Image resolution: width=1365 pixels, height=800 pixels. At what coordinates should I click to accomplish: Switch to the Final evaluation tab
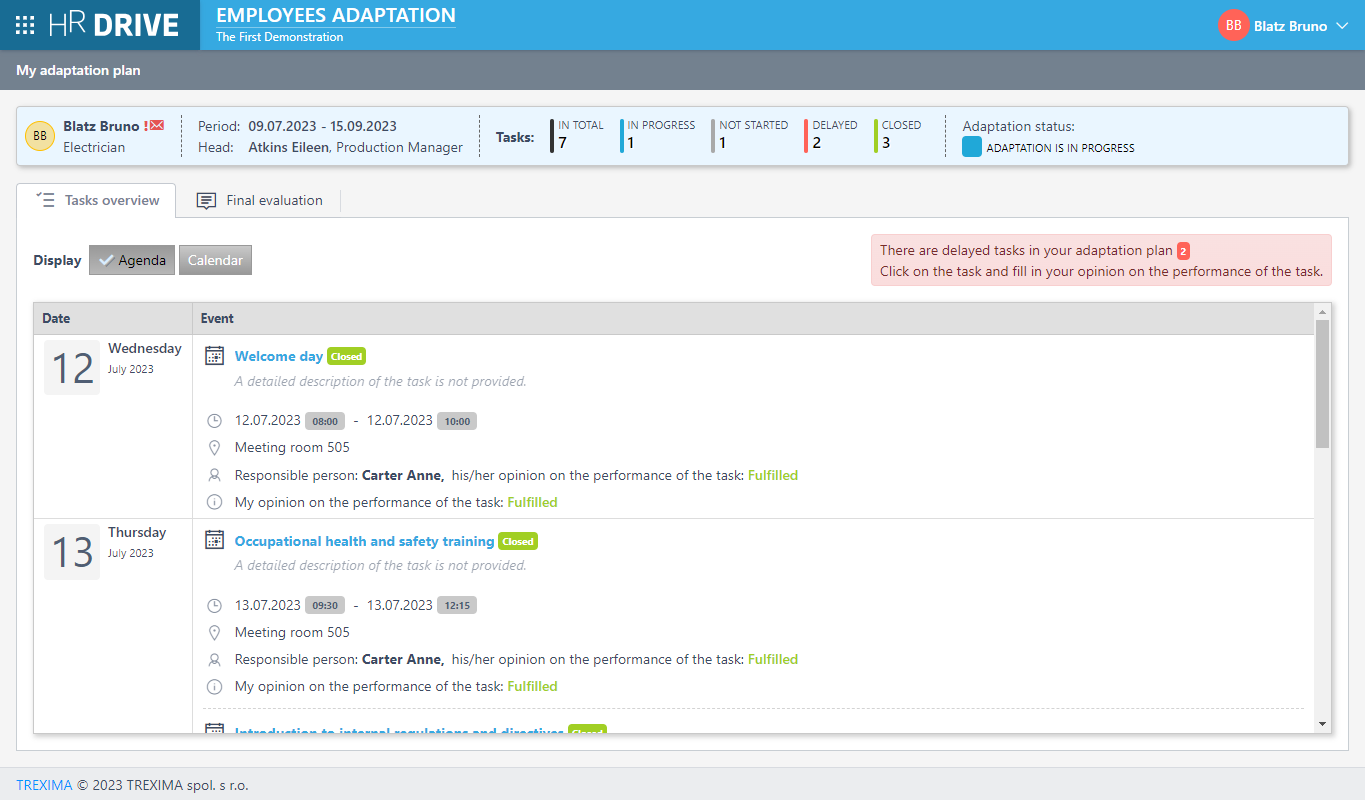pyautogui.click(x=261, y=200)
